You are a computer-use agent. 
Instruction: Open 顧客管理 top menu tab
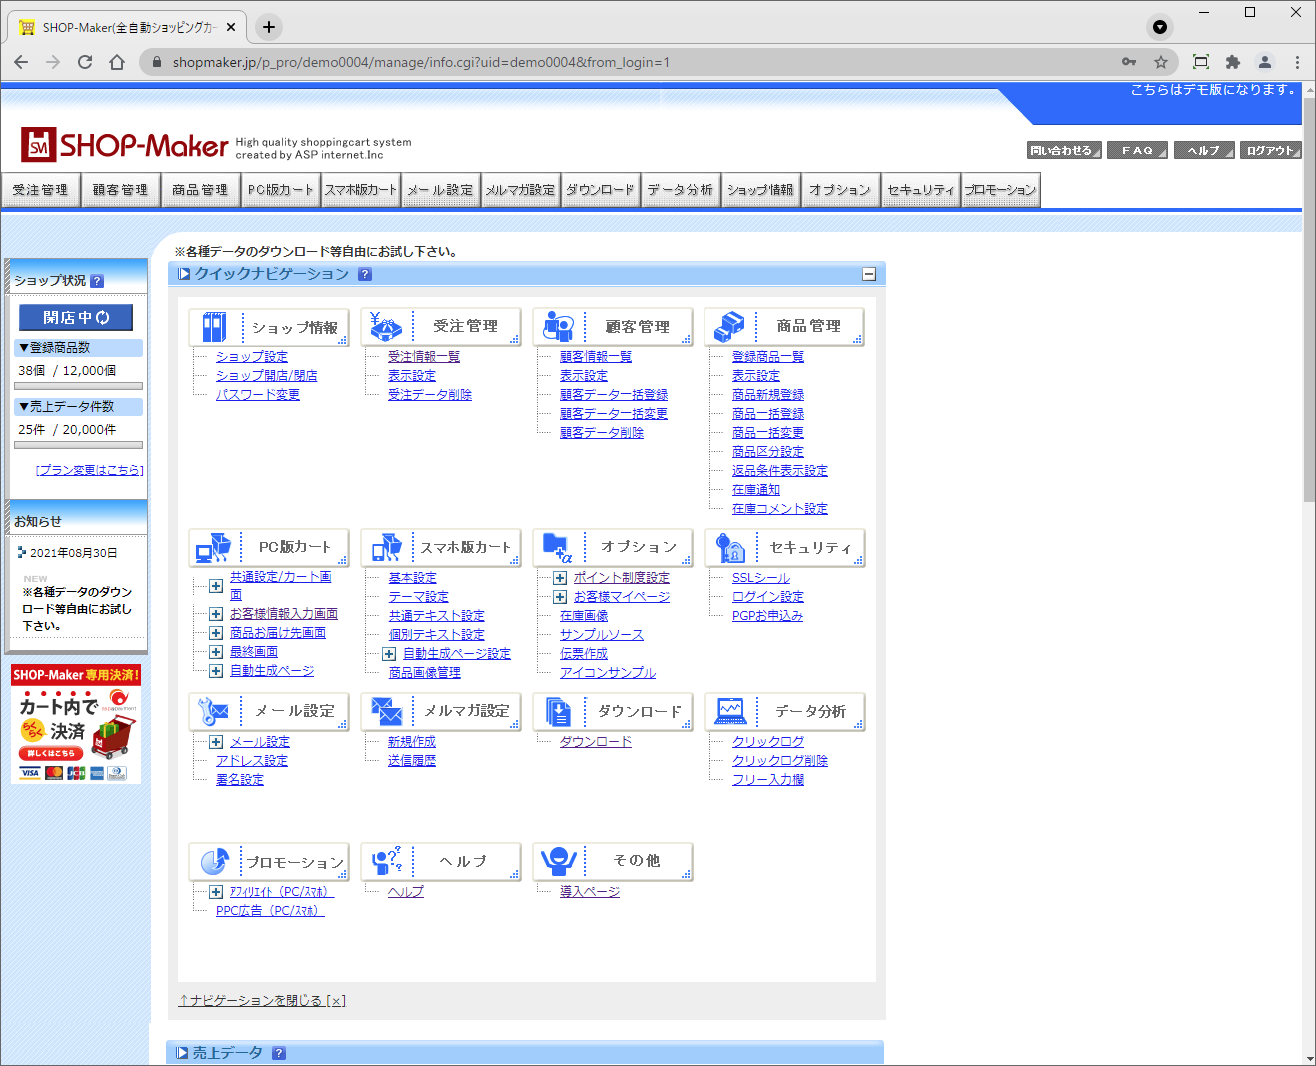tap(120, 190)
